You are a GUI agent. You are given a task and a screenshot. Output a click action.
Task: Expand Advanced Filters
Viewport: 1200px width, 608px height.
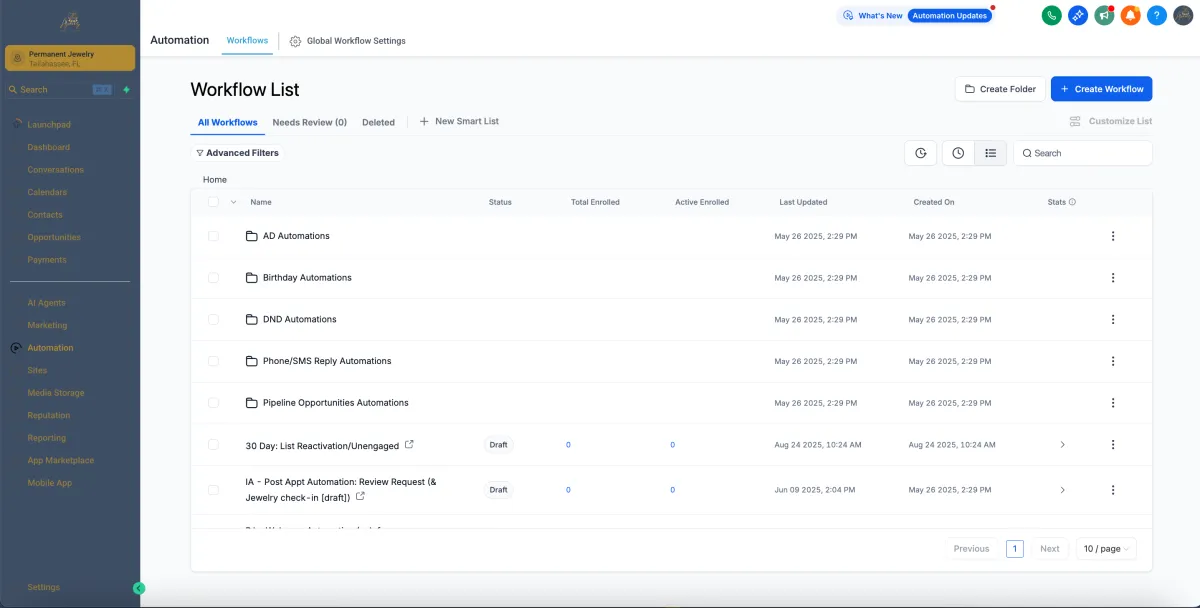pyautogui.click(x=237, y=153)
